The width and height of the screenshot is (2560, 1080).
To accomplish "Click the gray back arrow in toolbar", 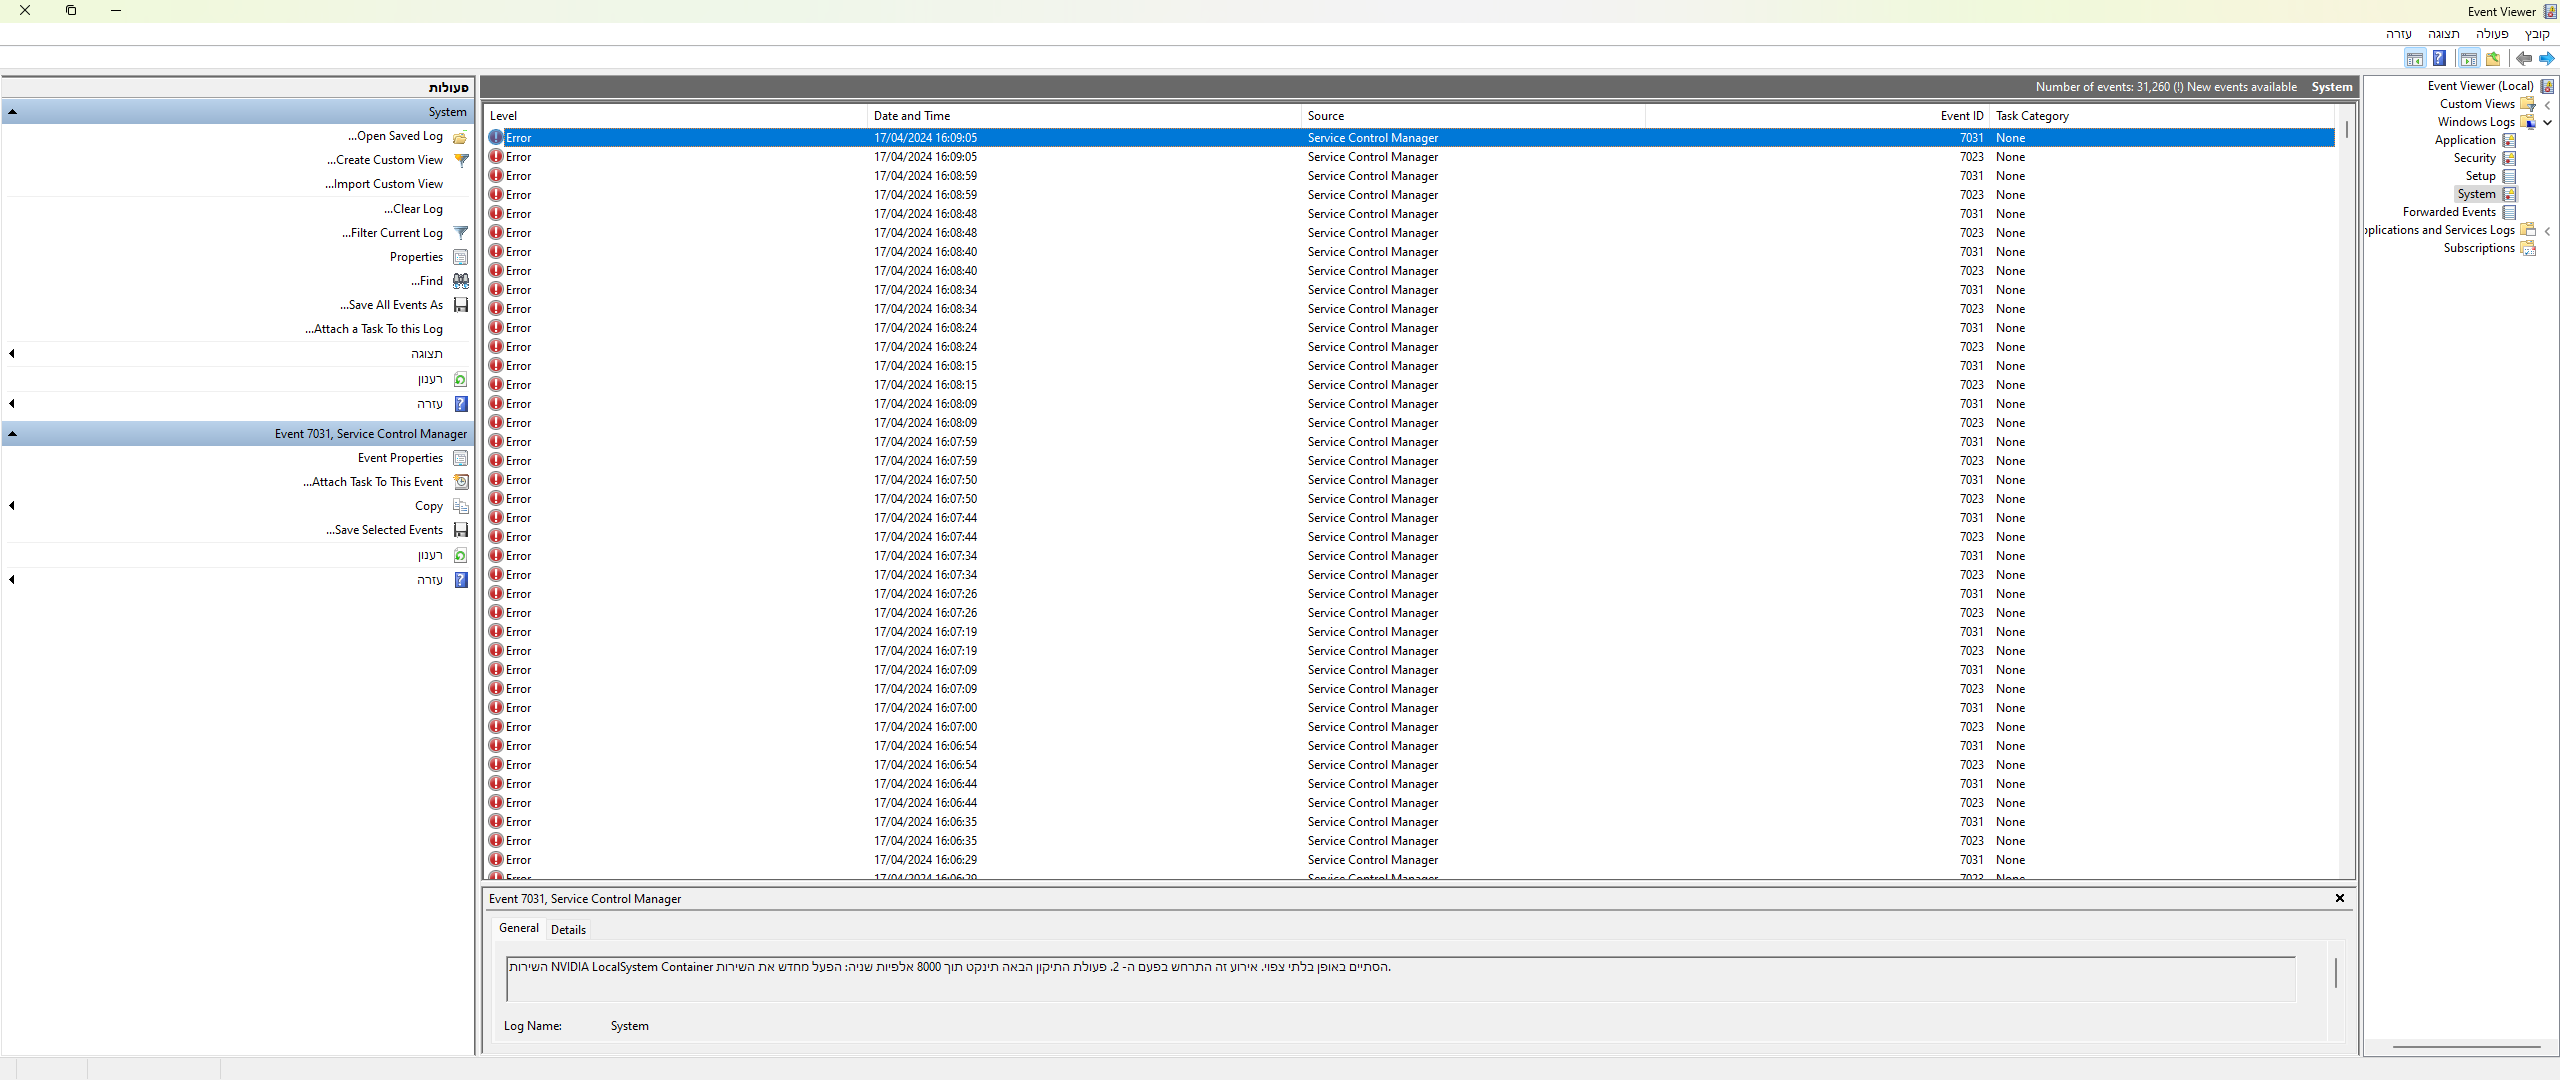I will [x=2523, y=59].
